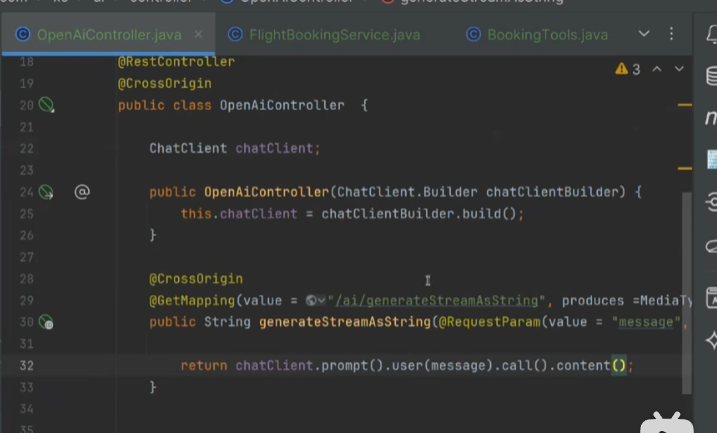The width and height of the screenshot is (717, 433).
Task: Click the @RequestParam annotation on line 30
Action: [489, 322]
